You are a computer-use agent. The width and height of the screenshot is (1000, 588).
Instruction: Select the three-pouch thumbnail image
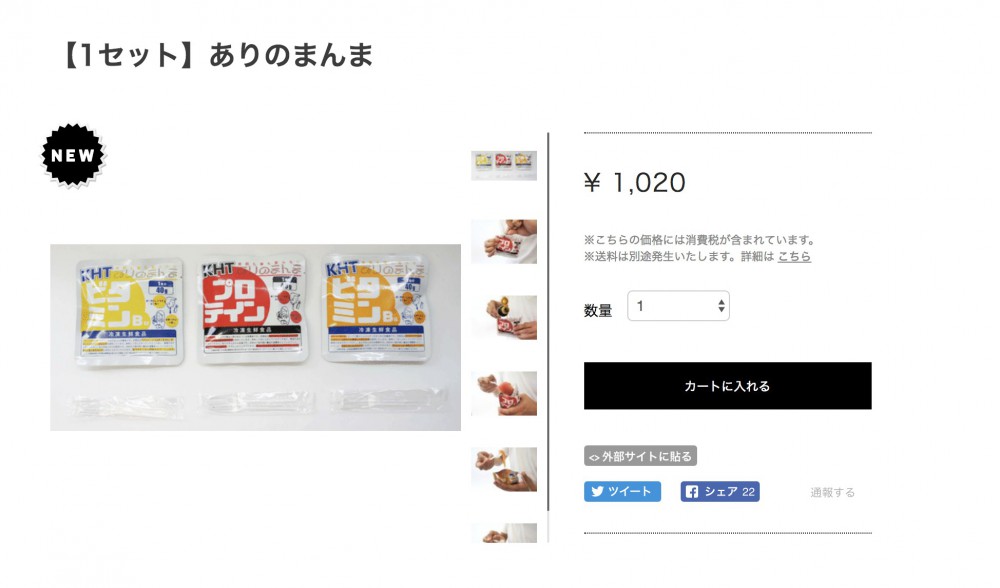[x=504, y=166]
